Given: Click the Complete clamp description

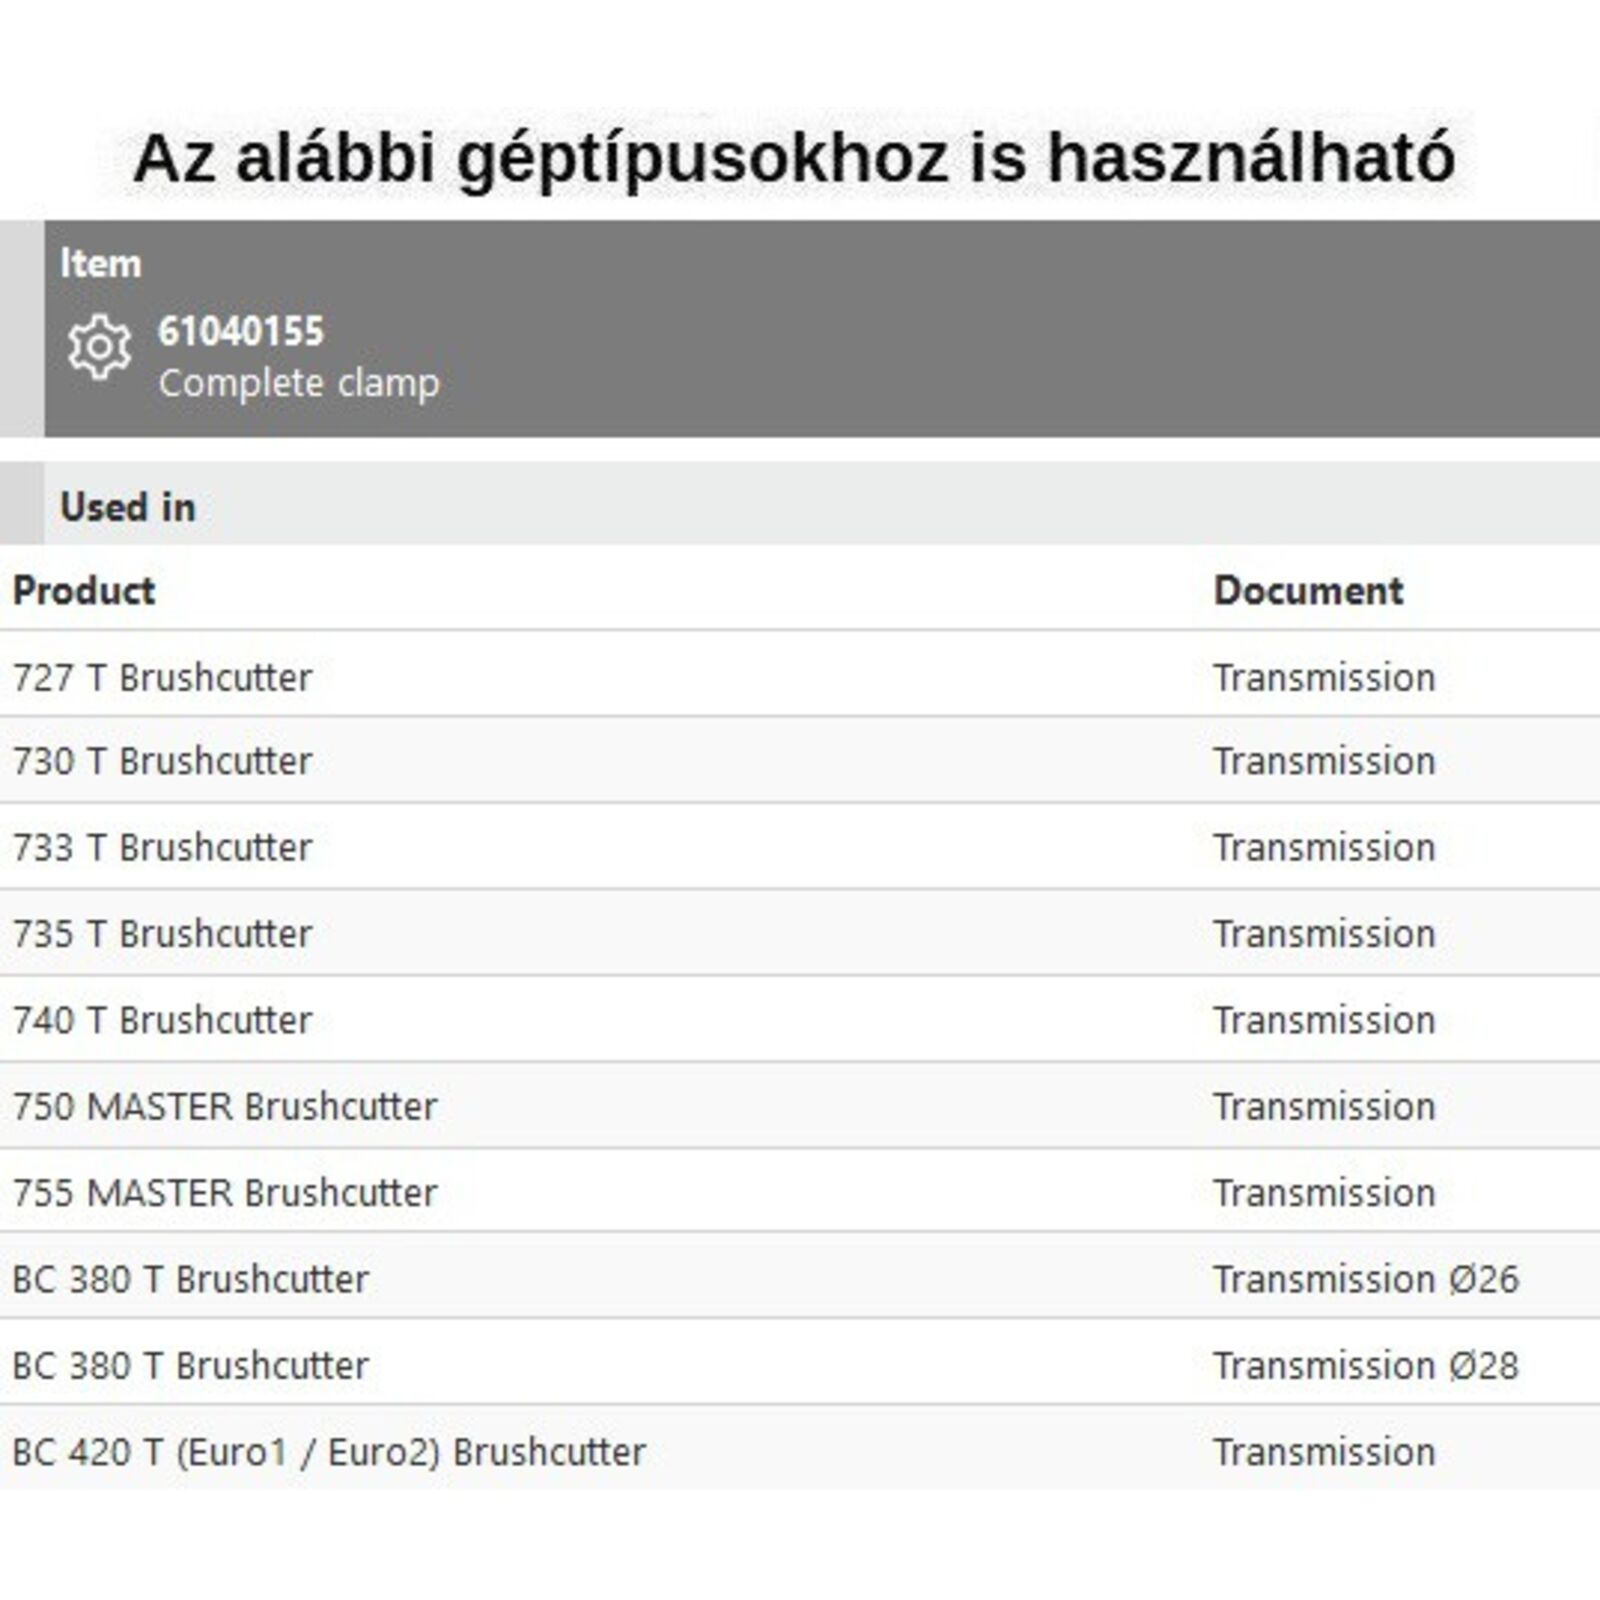Looking at the screenshot, I should 298,383.
